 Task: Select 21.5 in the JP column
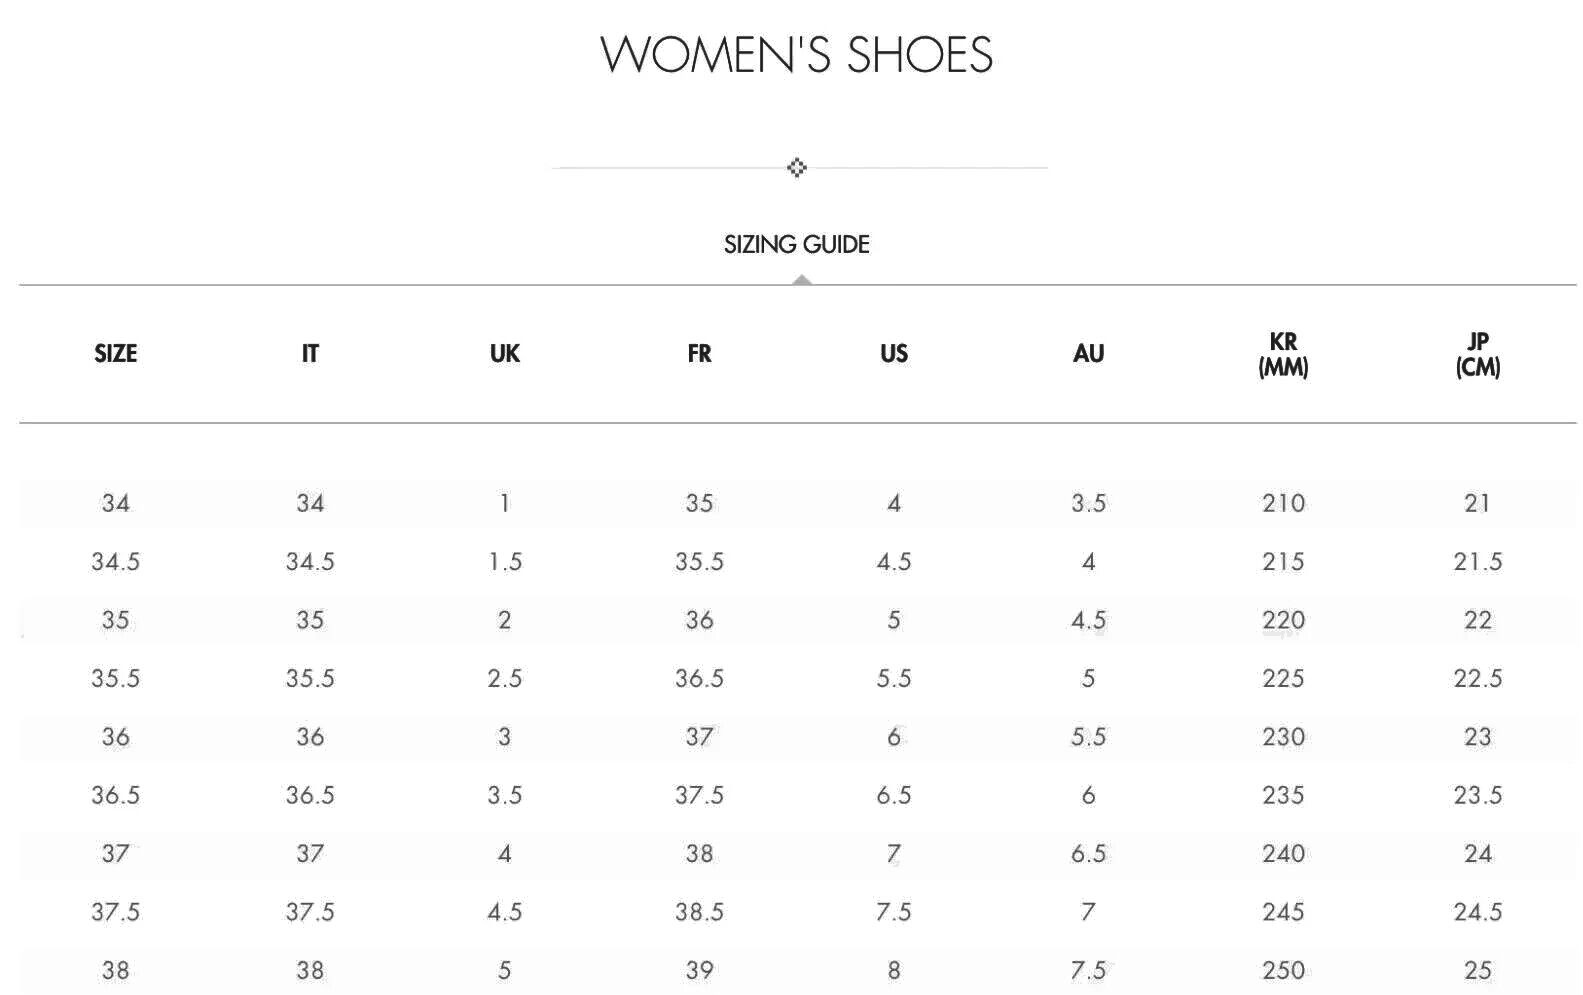point(1478,562)
